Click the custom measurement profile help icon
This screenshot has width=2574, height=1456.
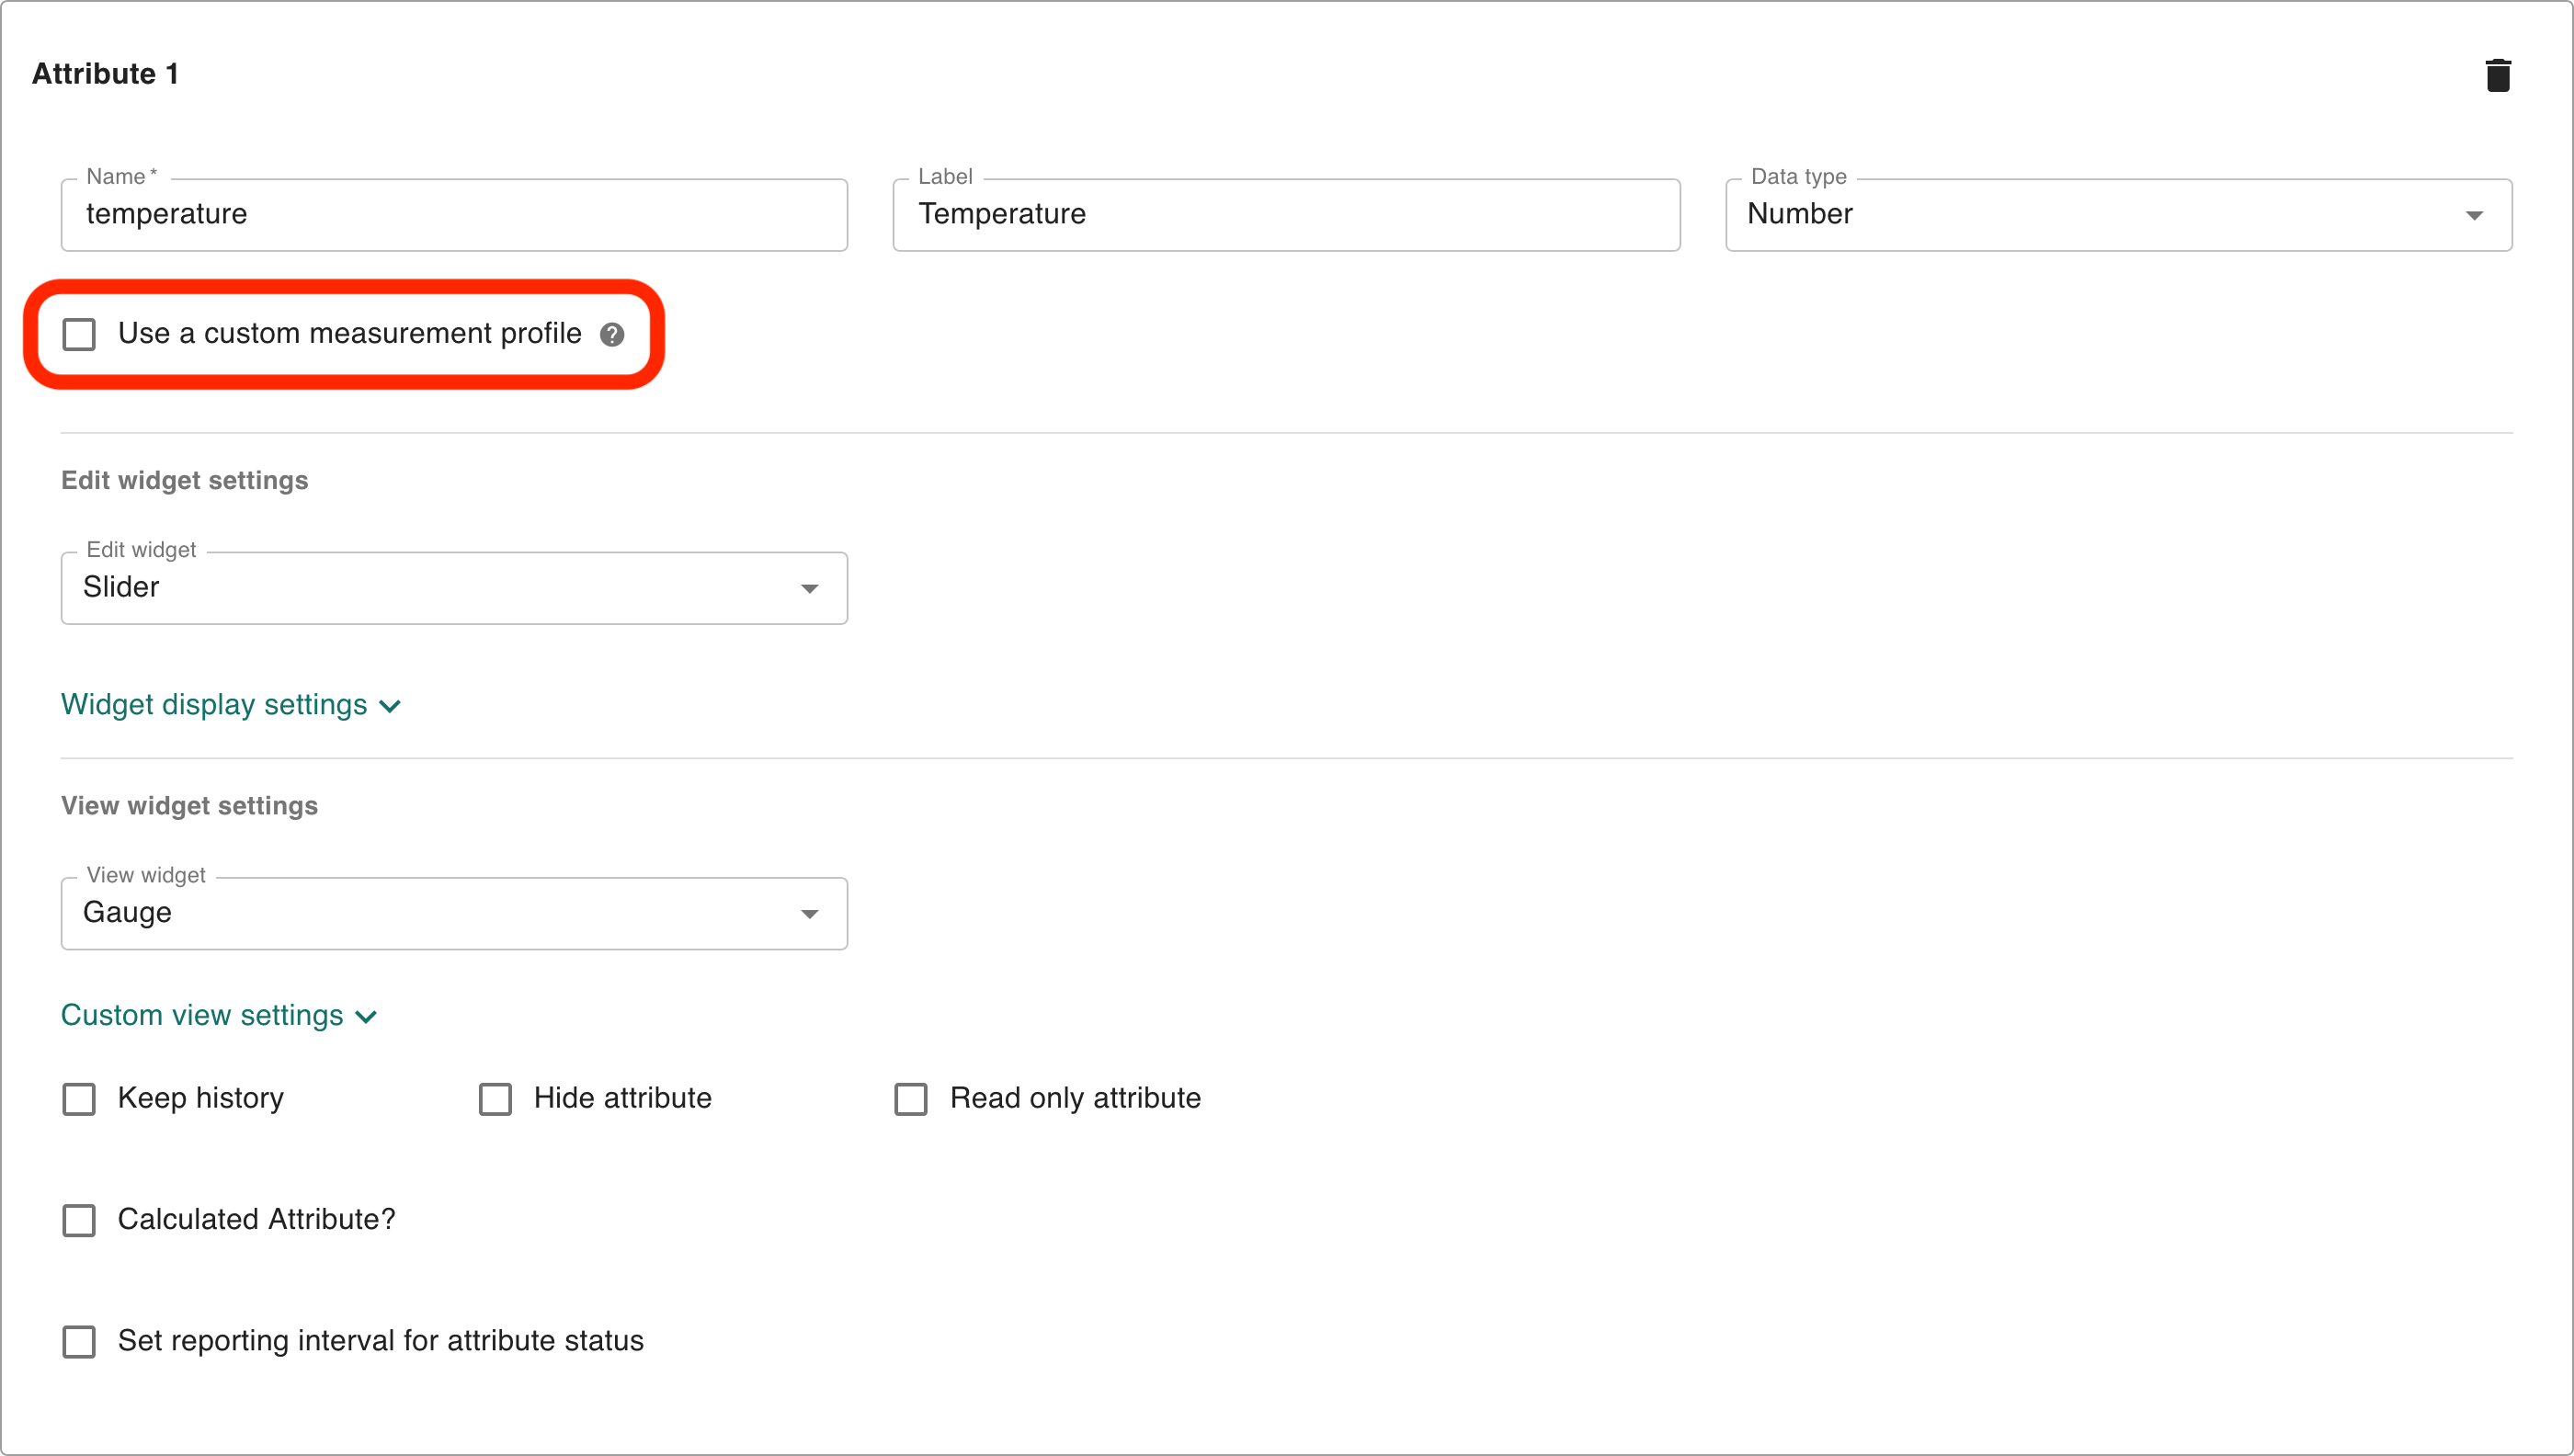[x=612, y=335]
